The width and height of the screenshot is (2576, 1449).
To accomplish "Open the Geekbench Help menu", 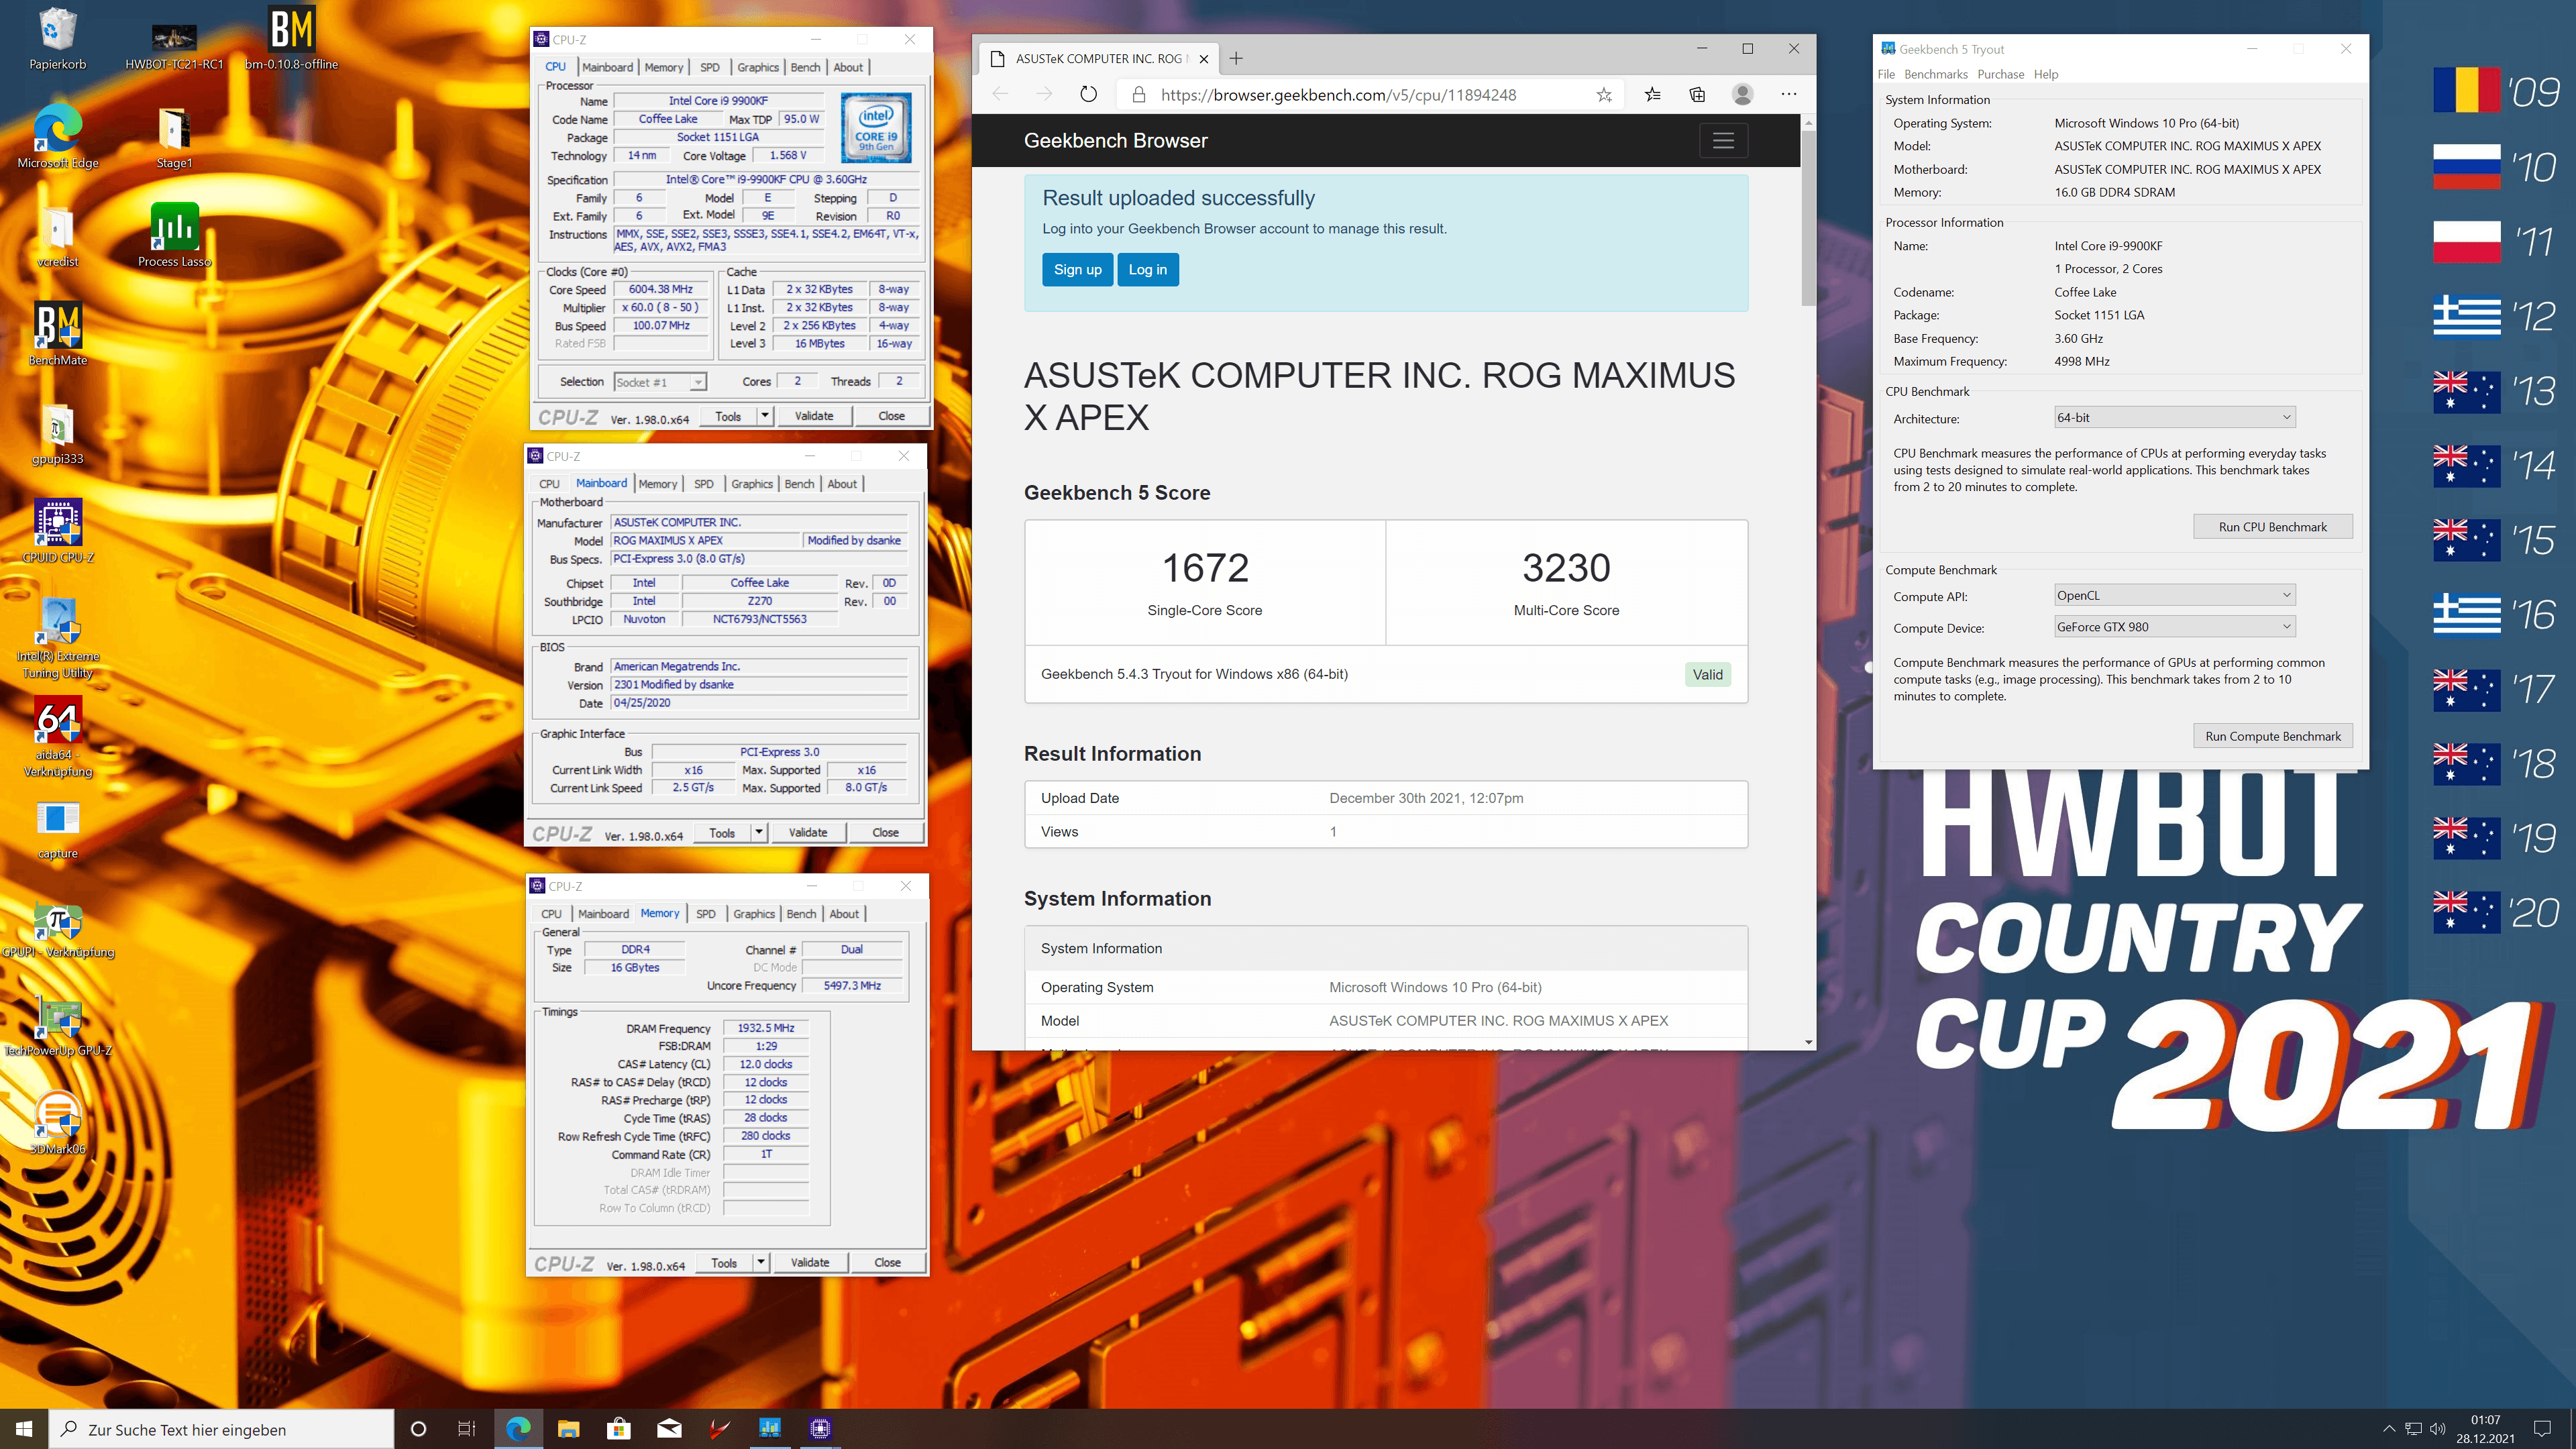I will [2046, 74].
